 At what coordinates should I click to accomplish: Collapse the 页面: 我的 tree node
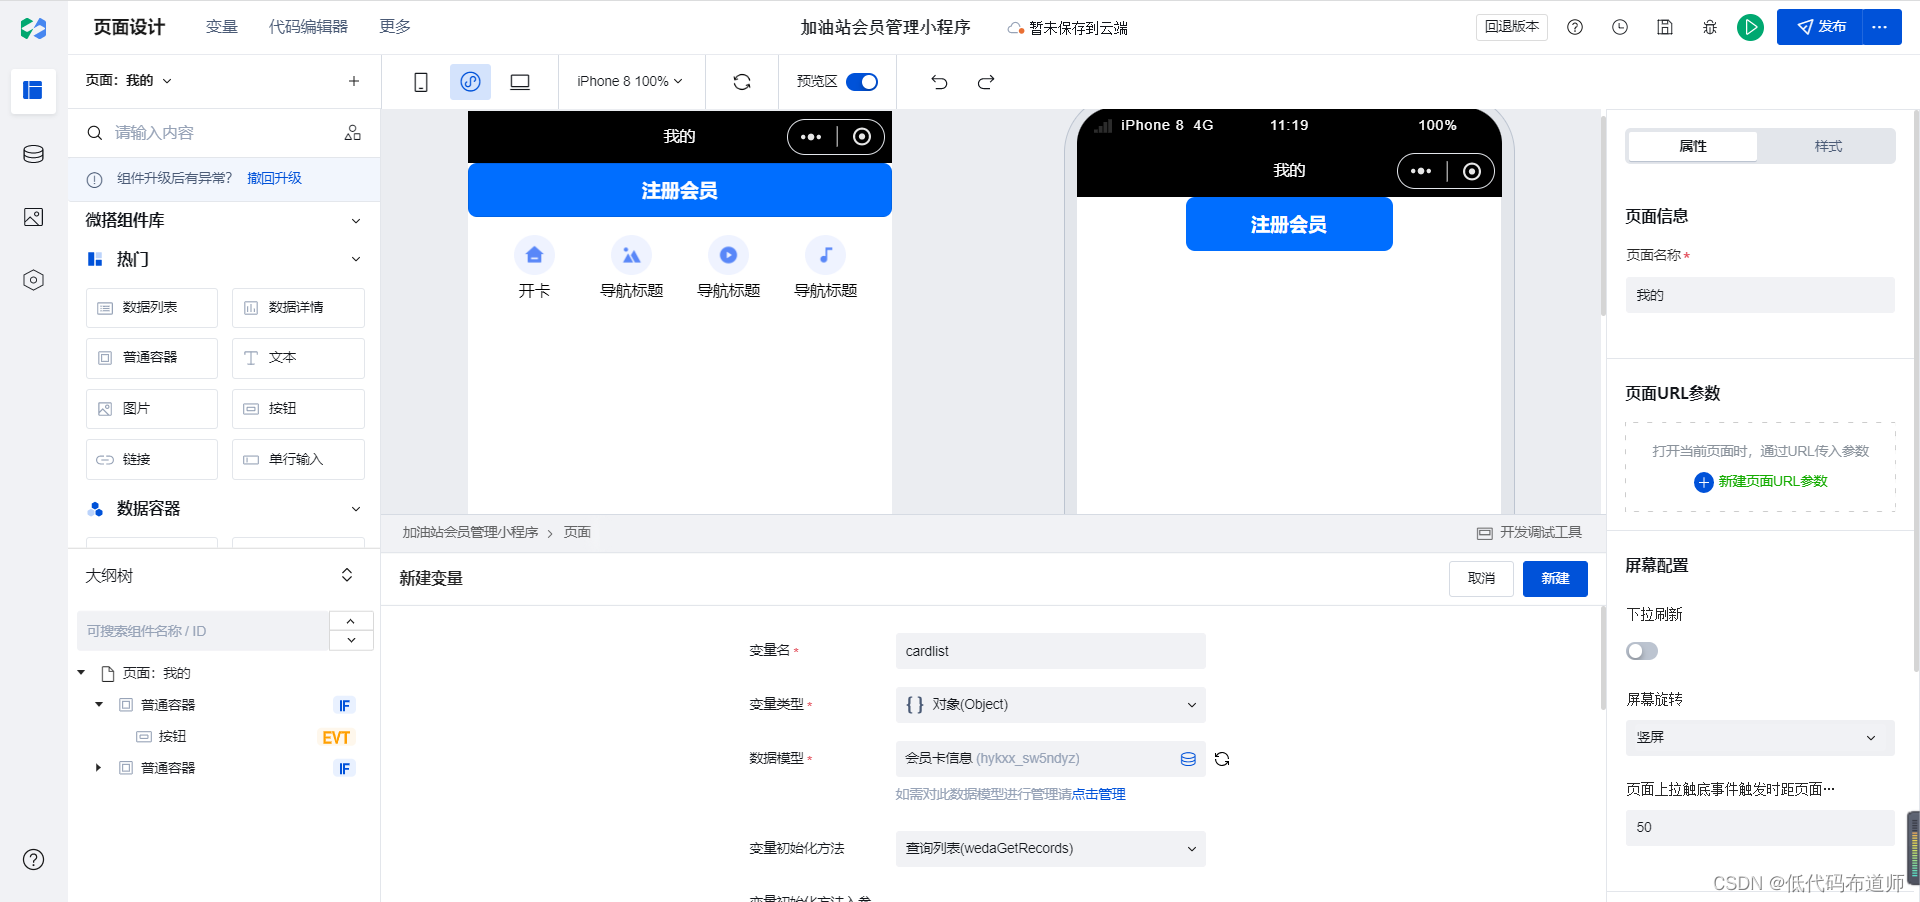(x=82, y=673)
